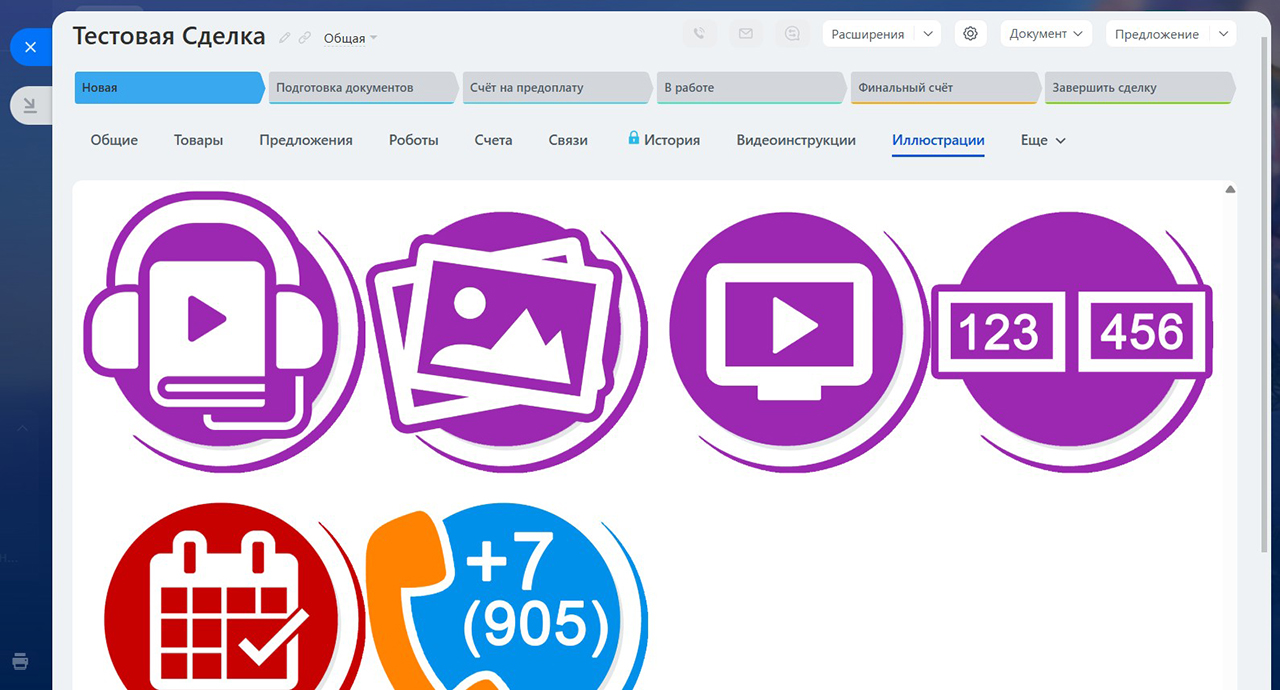This screenshot has height=690, width=1280.
Task: Open settings via the gear icon
Action: point(970,34)
